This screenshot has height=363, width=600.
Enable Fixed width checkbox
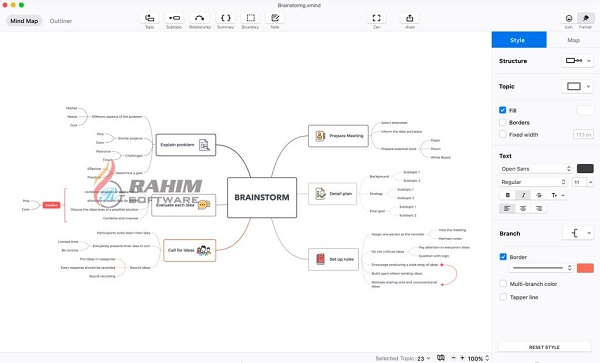pyautogui.click(x=502, y=134)
